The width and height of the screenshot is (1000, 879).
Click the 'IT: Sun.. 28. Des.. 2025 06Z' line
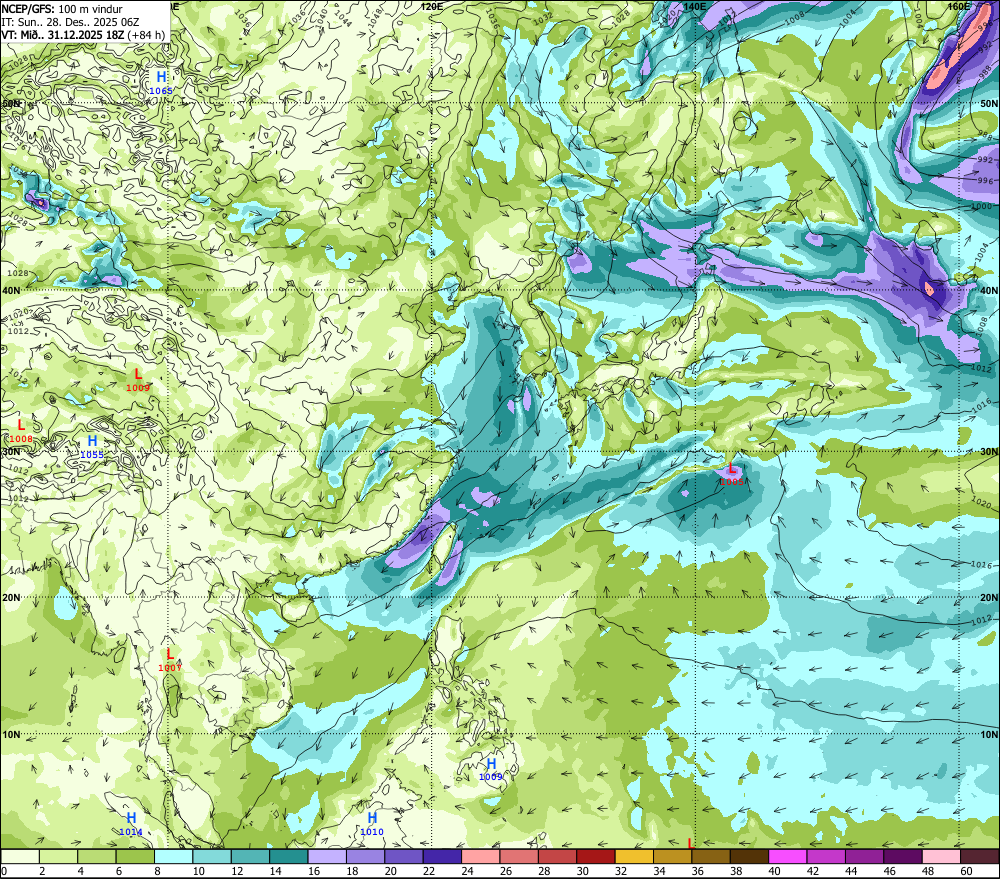coord(70,22)
